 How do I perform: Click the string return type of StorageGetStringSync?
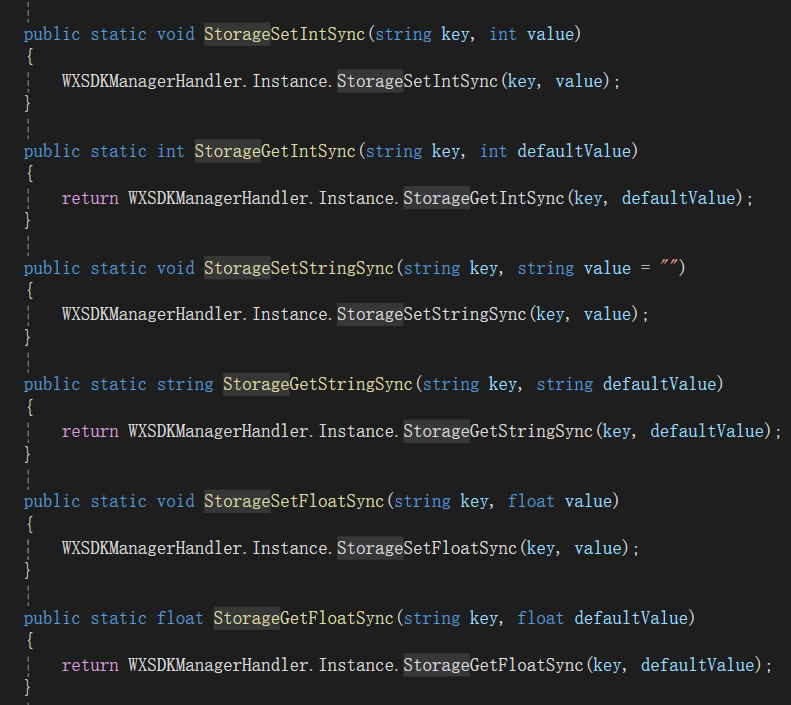click(185, 385)
